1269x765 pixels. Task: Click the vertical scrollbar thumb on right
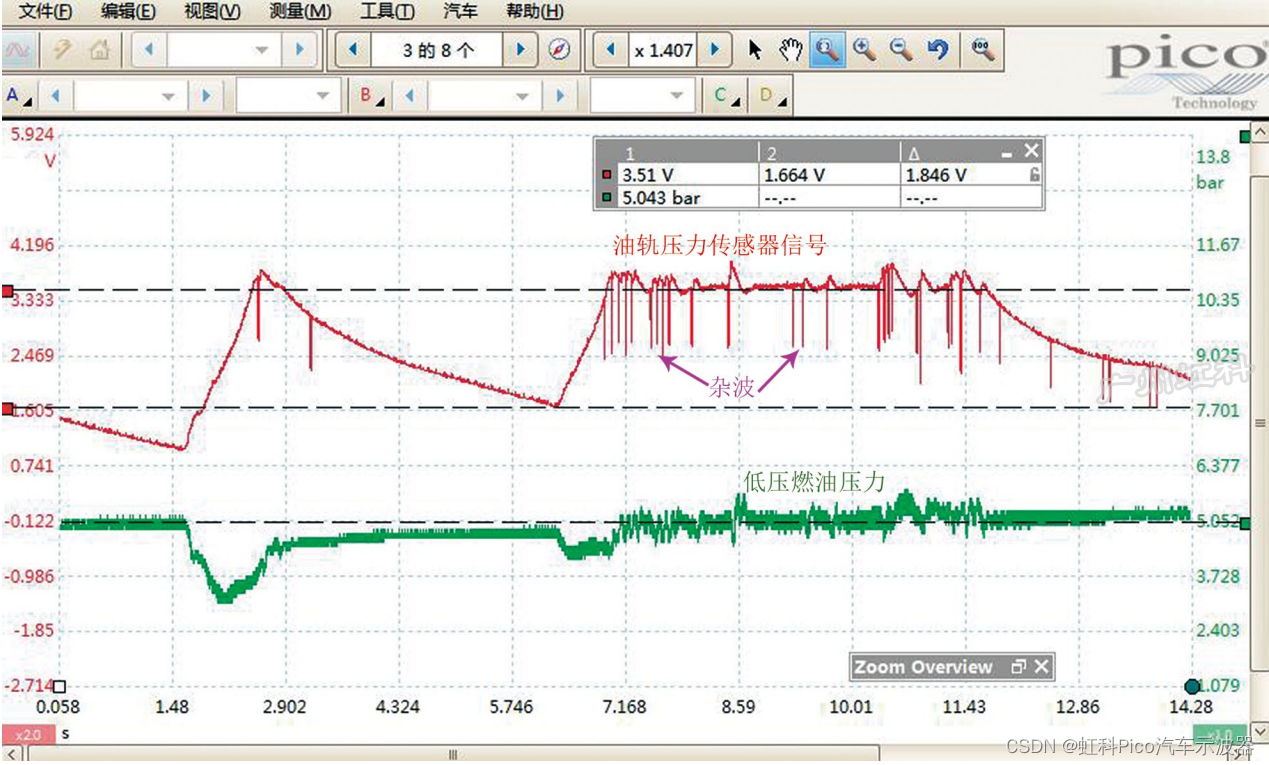[1260, 423]
